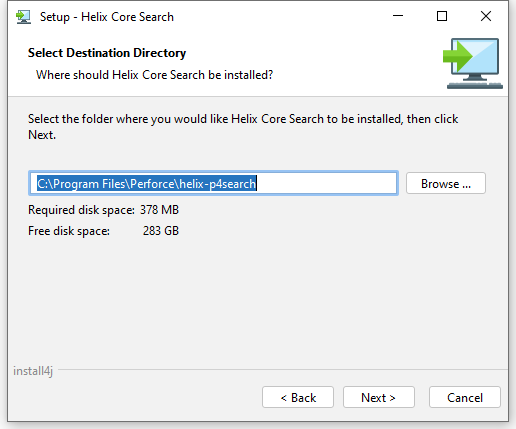Click the 'Free disk space:' label
The image size is (516, 429).
point(69,231)
